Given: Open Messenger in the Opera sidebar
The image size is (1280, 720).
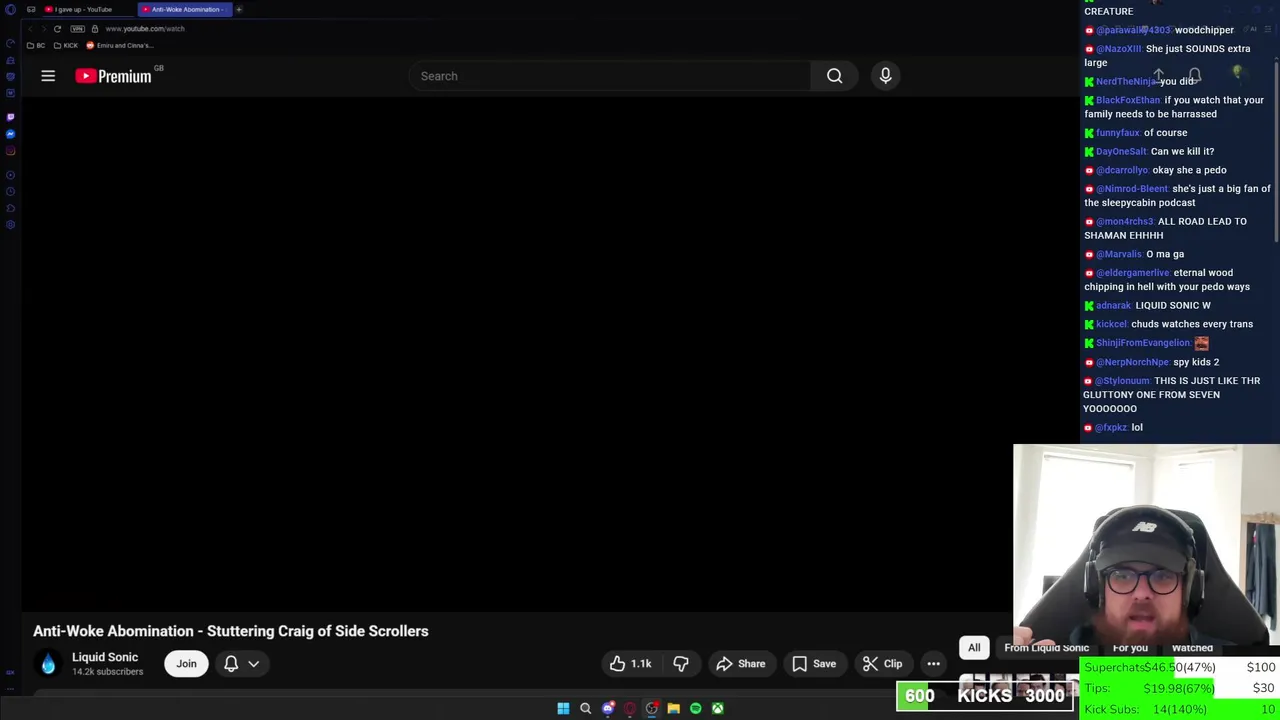Looking at the screenshot, I should [10, 134].
